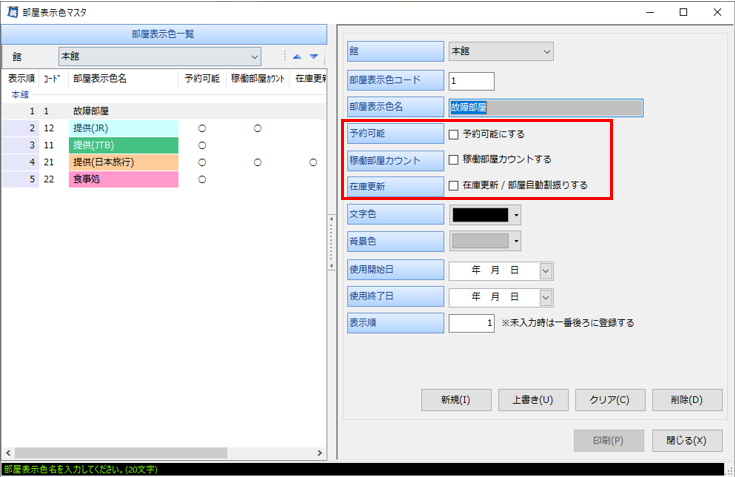Select the 提供(JR) row in the list

[x=123, y=128]
